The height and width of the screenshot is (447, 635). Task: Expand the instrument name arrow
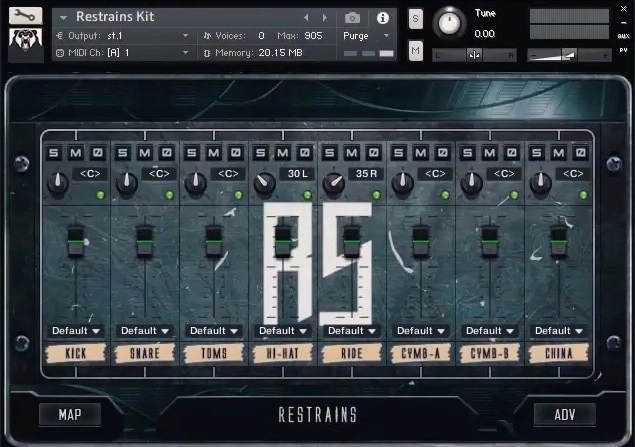63,17
